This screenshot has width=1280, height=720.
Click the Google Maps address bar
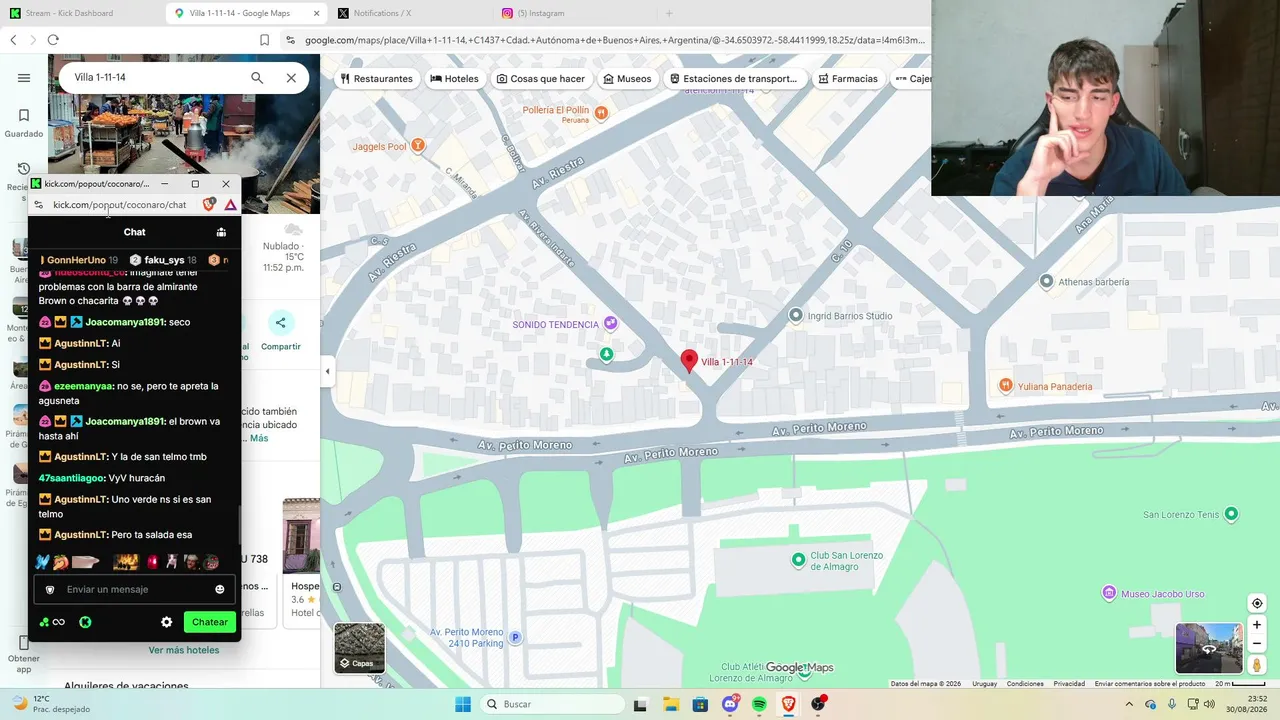(614, 40)
